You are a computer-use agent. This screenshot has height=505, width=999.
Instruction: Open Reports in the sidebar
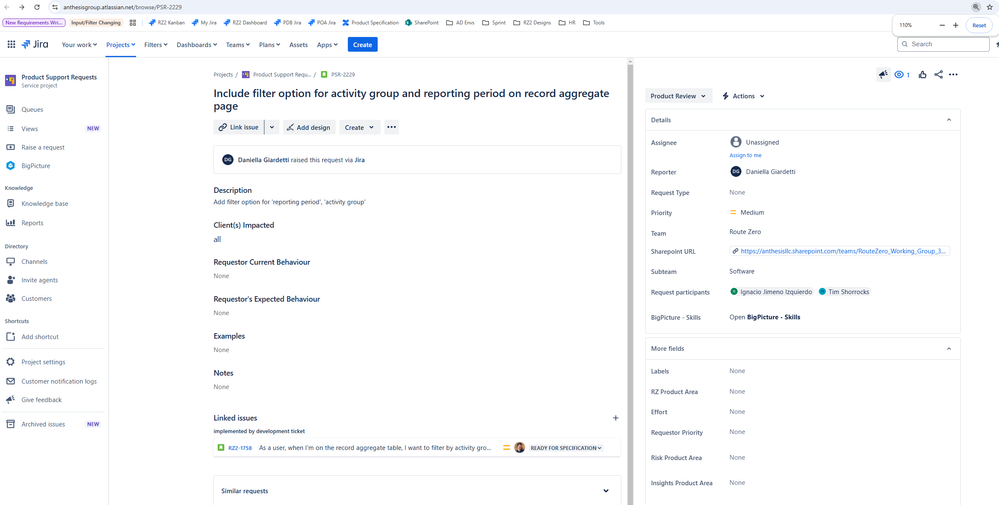tap(32, 223)
